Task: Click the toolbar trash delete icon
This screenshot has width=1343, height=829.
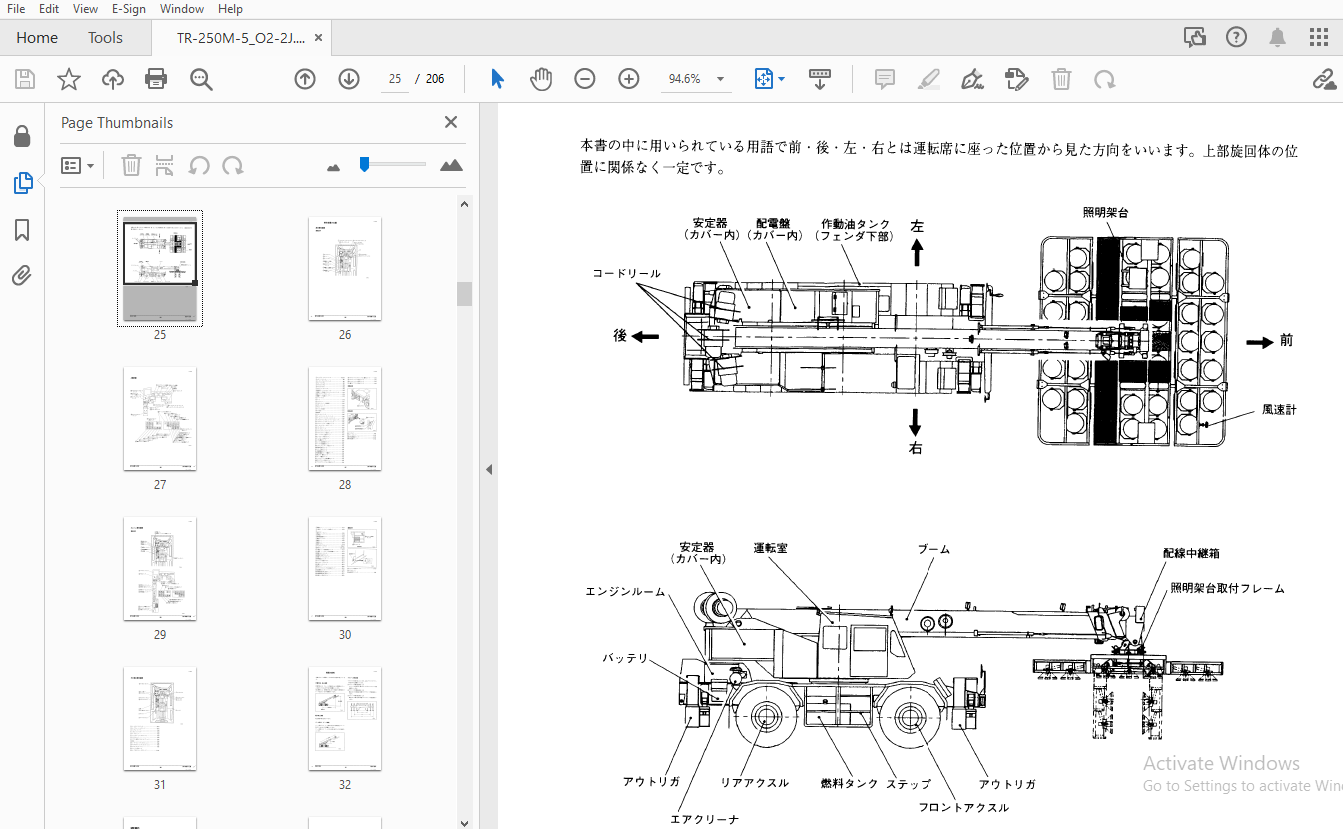Action: [1062, 79]
